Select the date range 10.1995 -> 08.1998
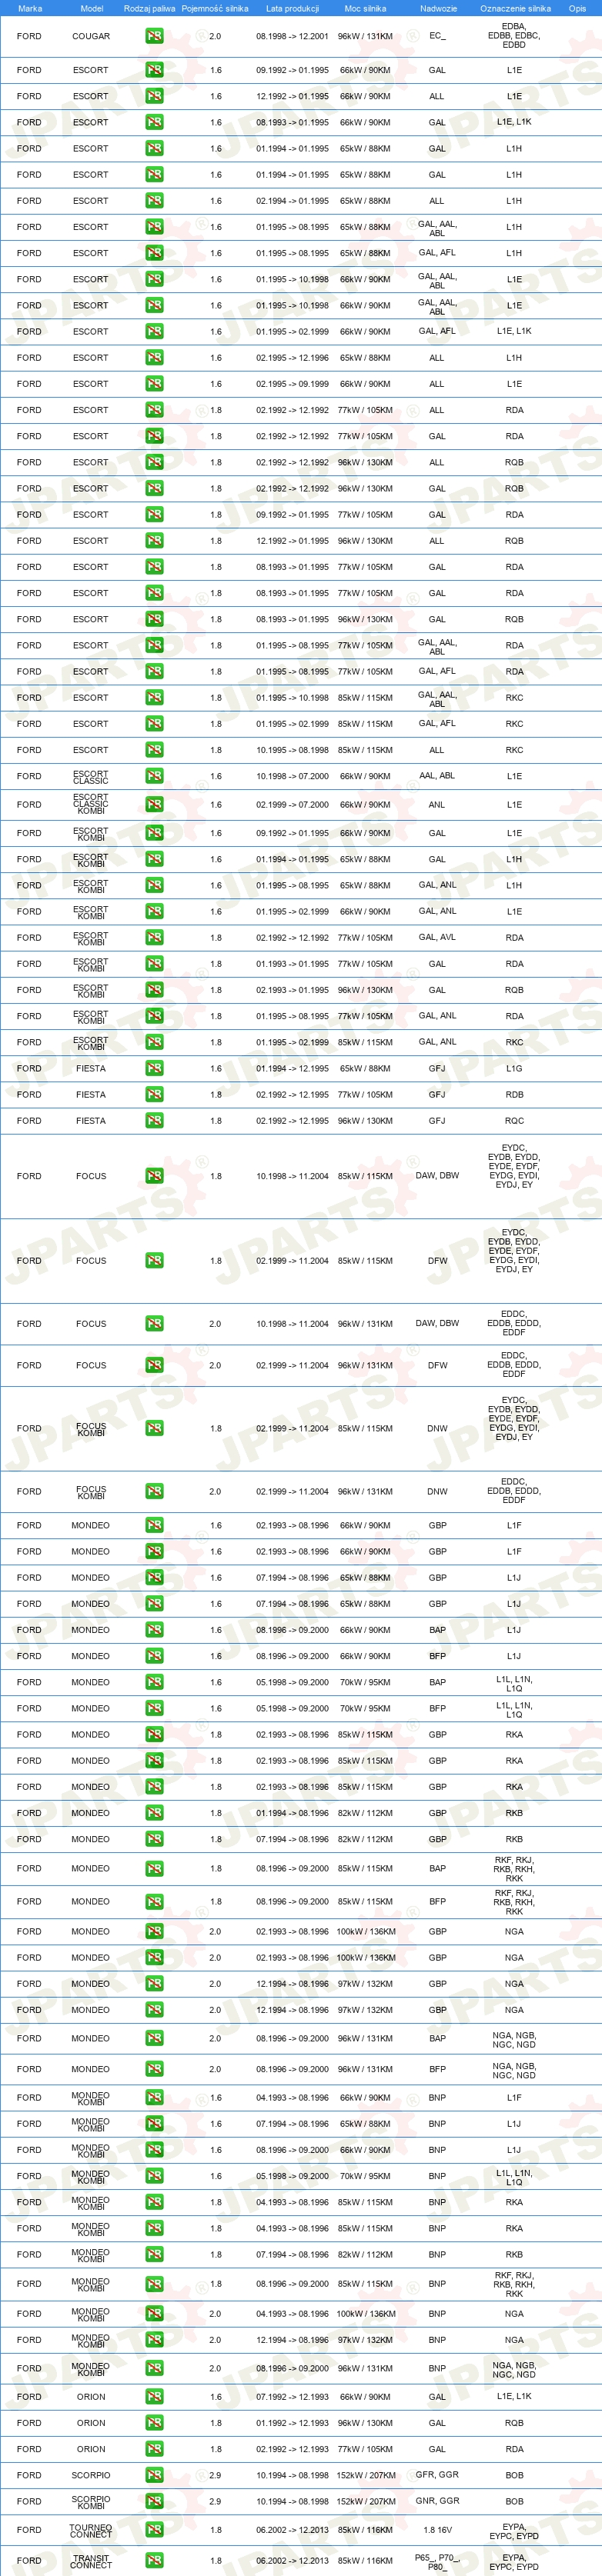The height and width of the screenshot is (2576, 602). (292, 750)
